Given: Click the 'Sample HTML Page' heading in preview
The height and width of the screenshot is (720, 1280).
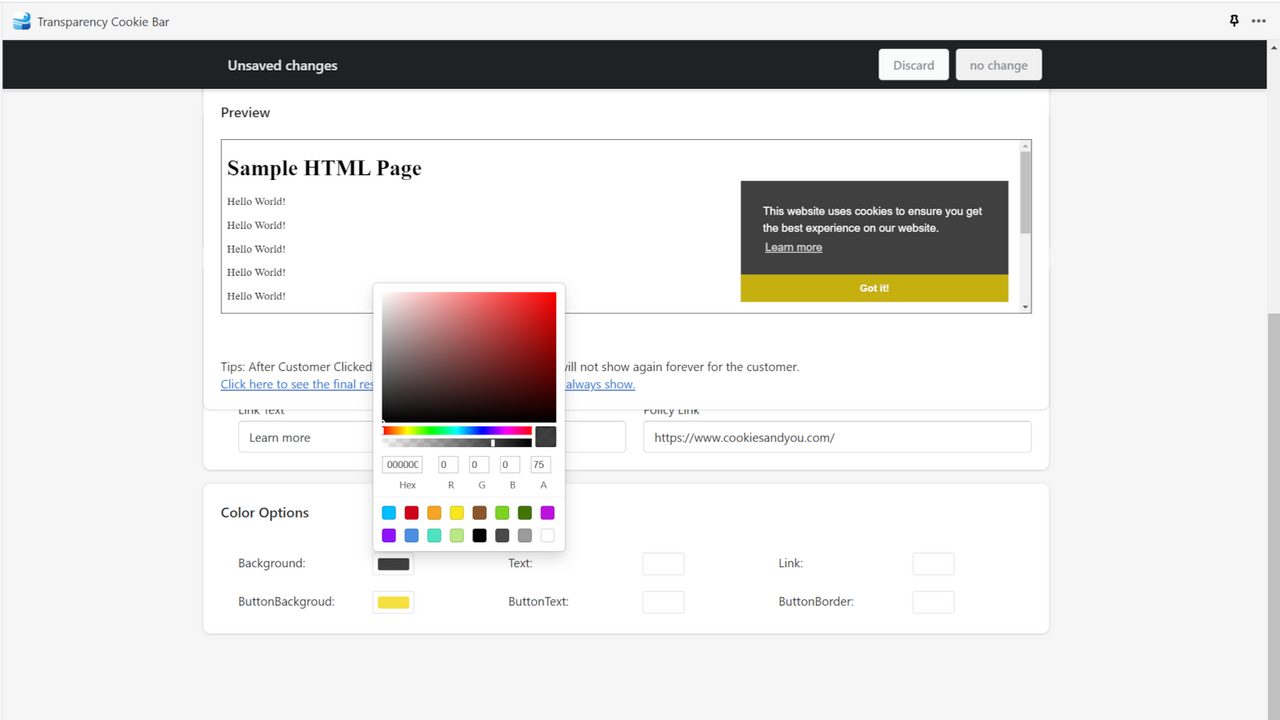Looking at the screenshot, I should (324, 168).
